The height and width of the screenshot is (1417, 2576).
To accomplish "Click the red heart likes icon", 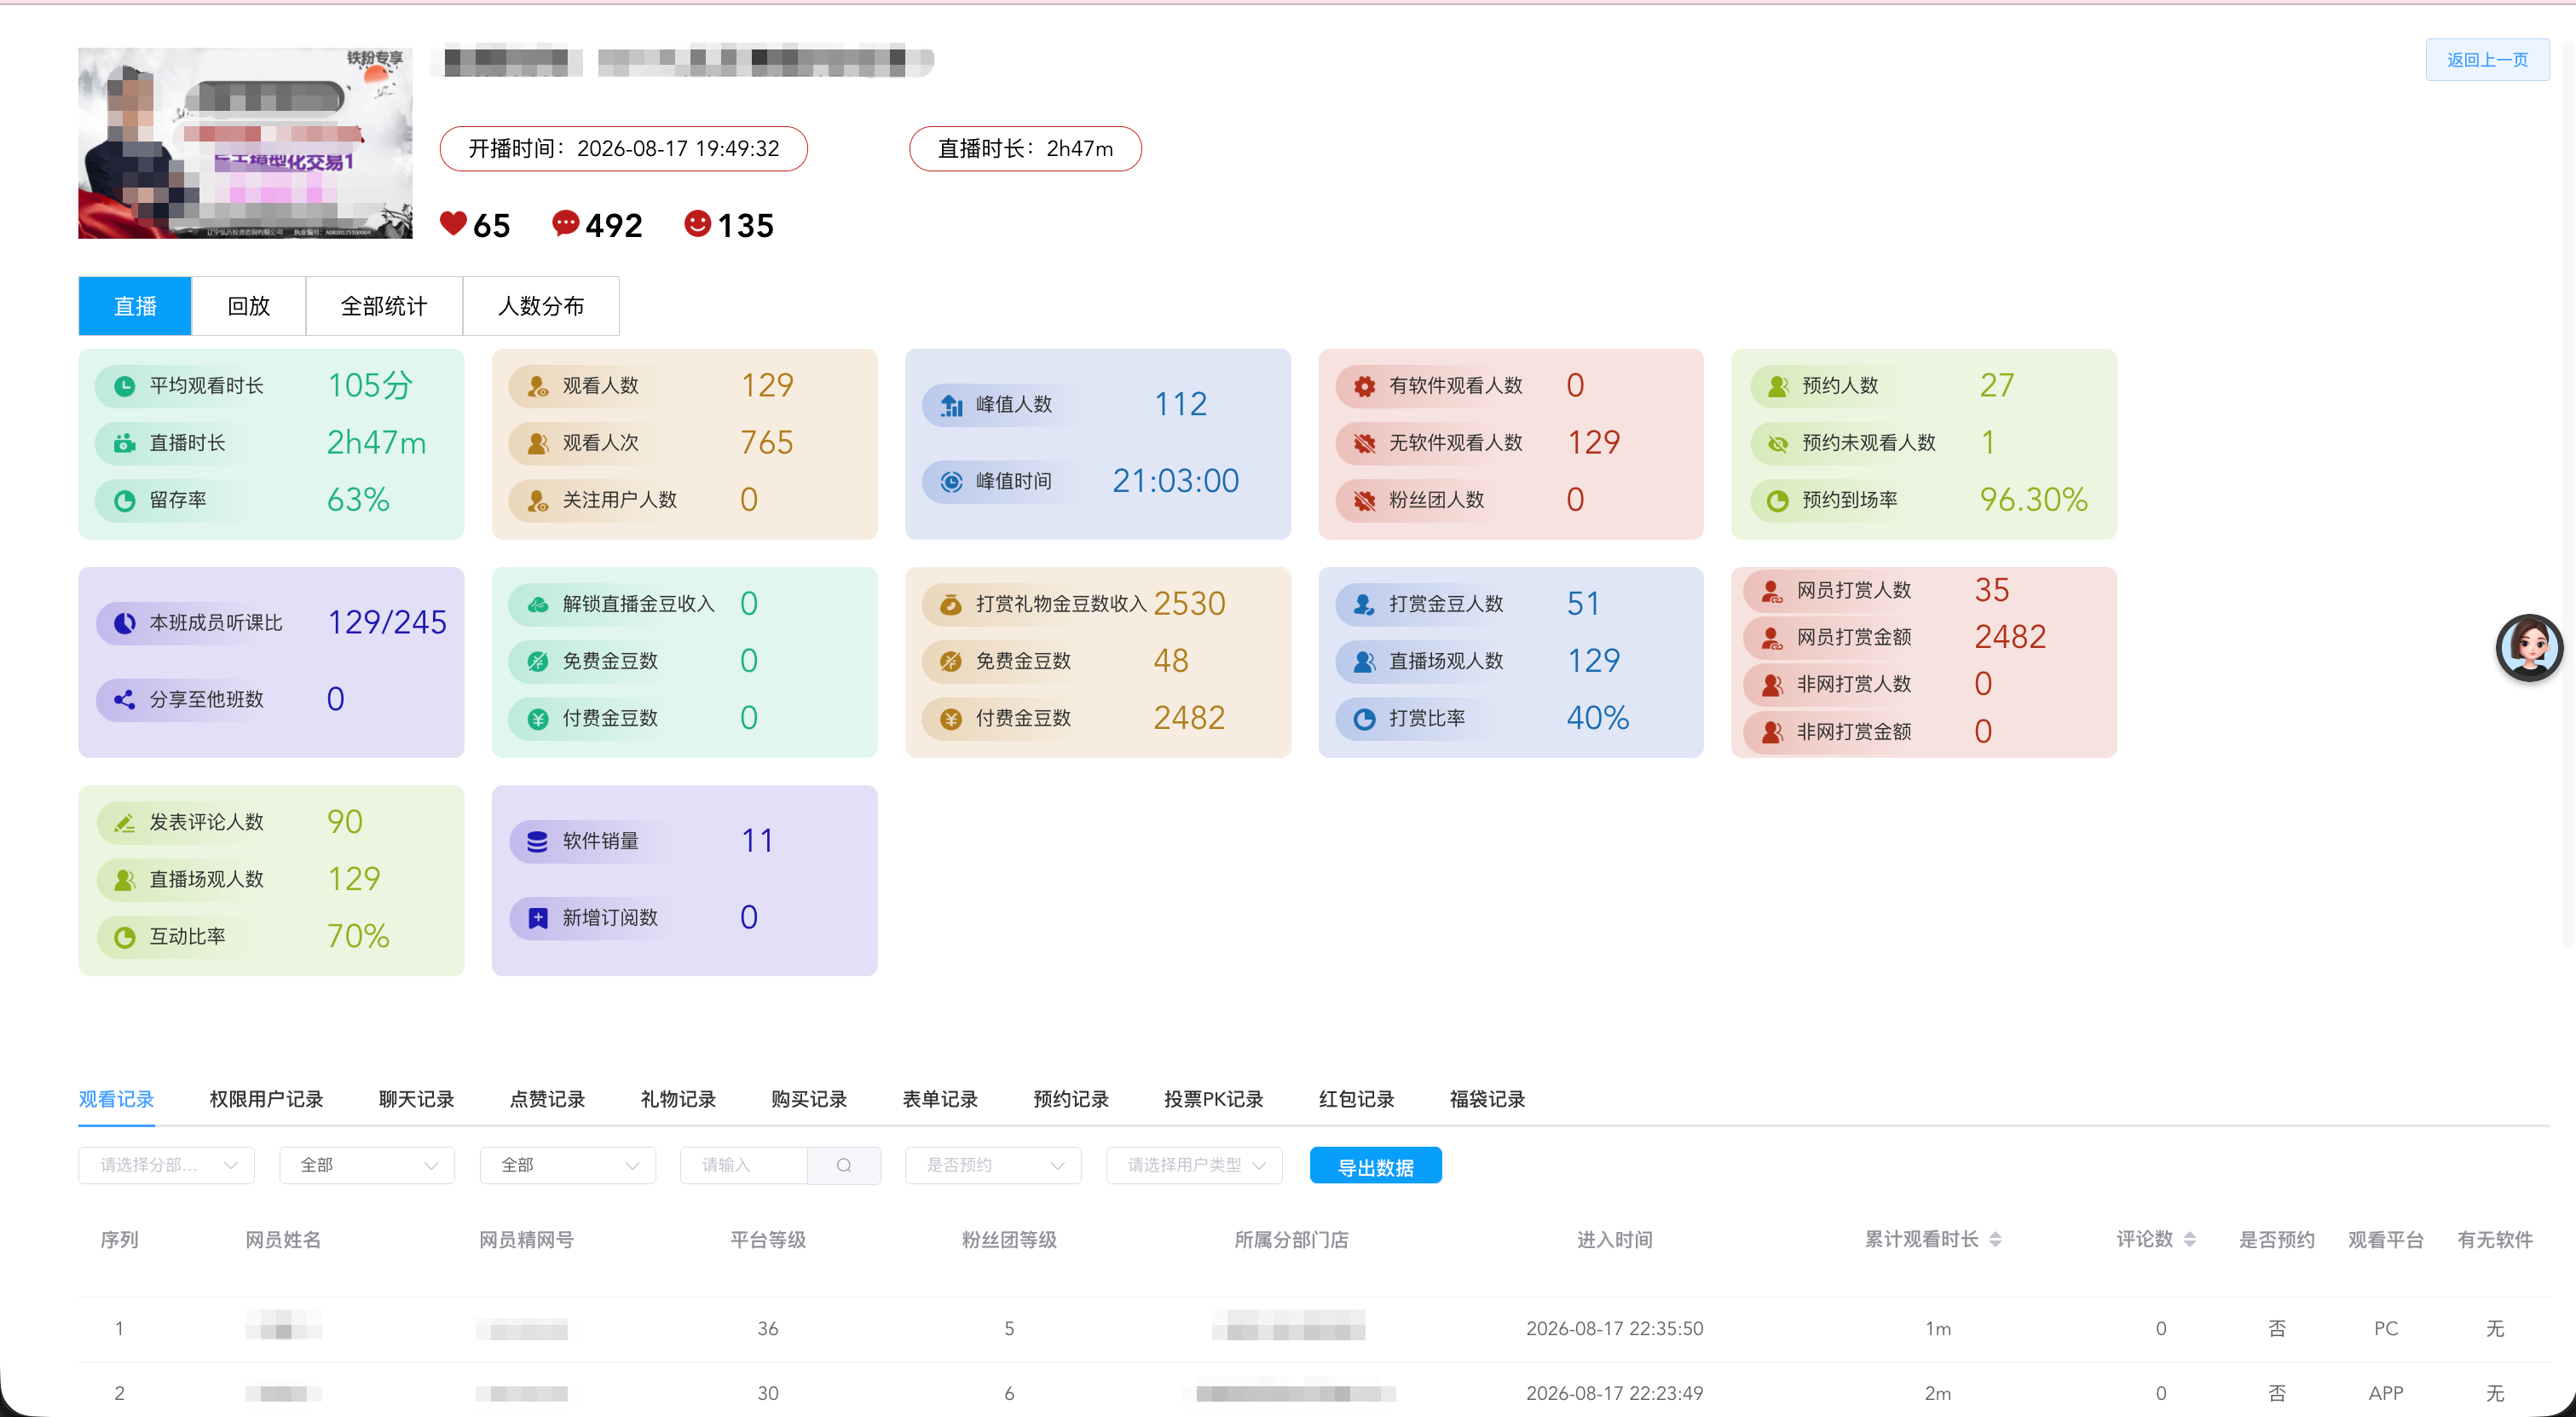I will click(453, 224).
